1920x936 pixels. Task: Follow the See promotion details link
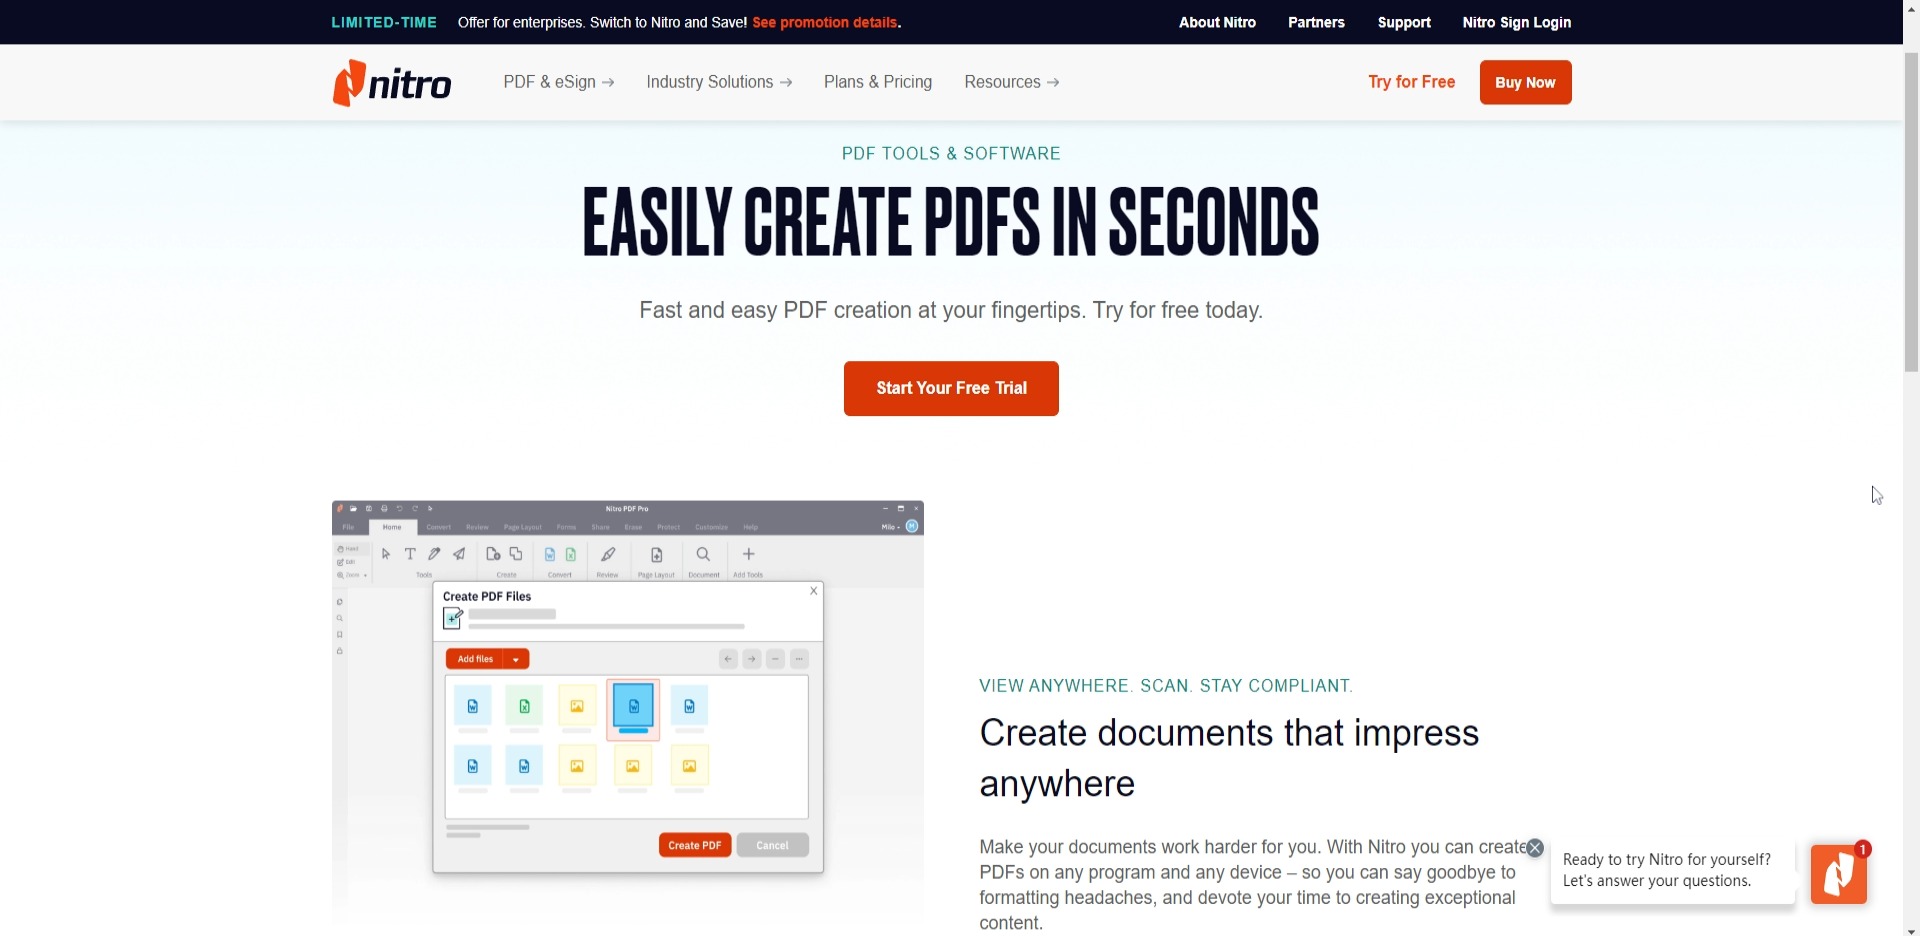click(825, 22)
